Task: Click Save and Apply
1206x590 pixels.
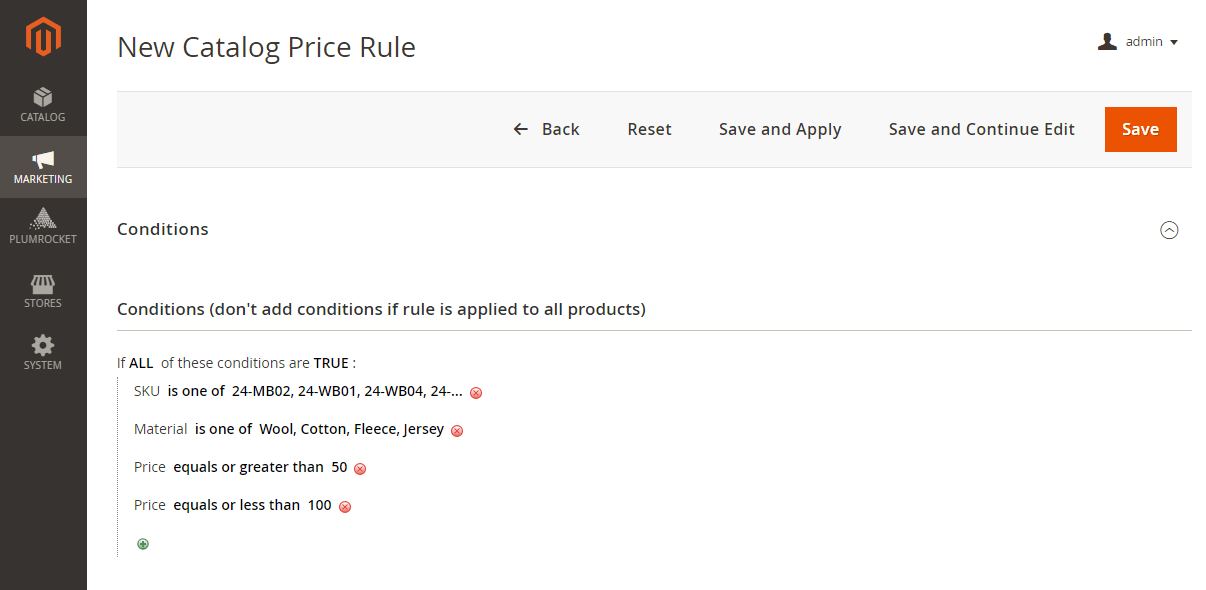Action: [x=780, y=129]
